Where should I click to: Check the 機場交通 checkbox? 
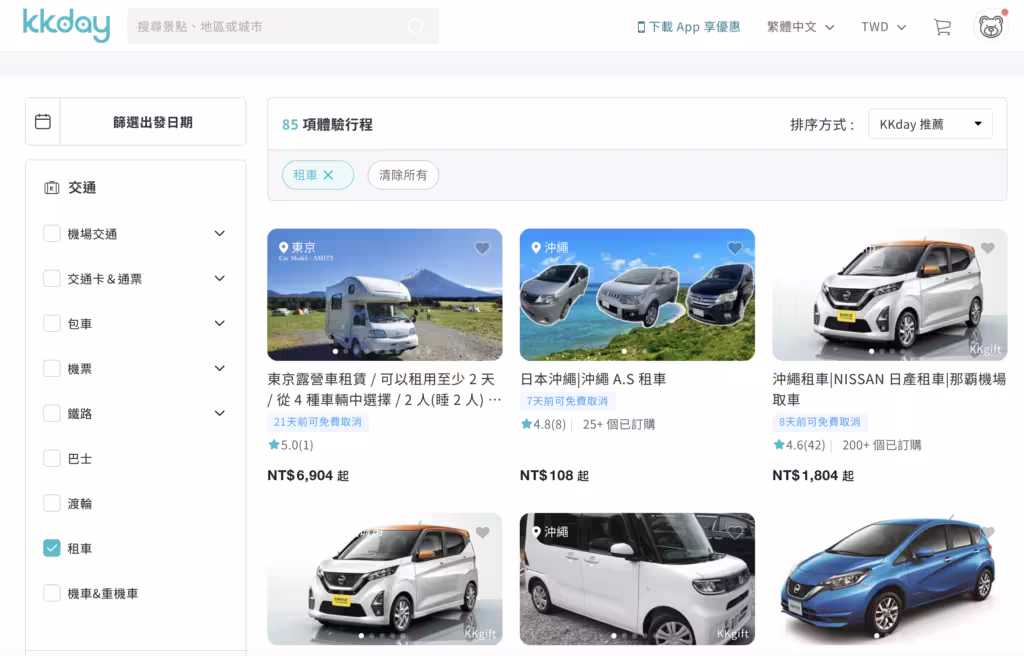(52, 233)
